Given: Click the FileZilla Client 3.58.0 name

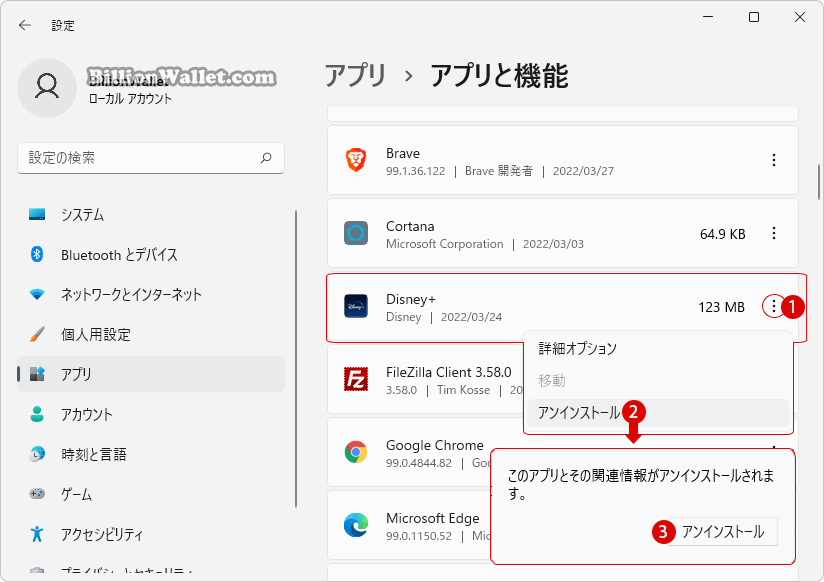Looking at the screenshot, I should coord(448,372).
